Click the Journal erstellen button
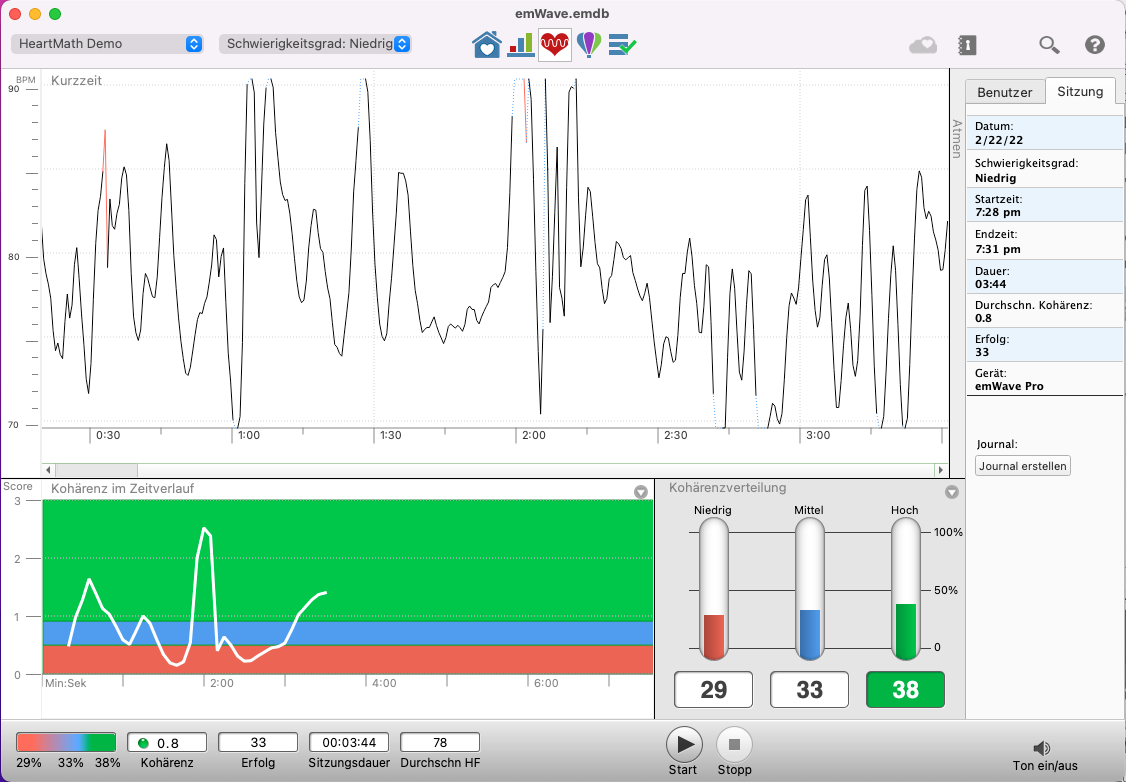The width and height of the screenshot is (1126, 782). pyautogui.click(x=1023, y=465)
